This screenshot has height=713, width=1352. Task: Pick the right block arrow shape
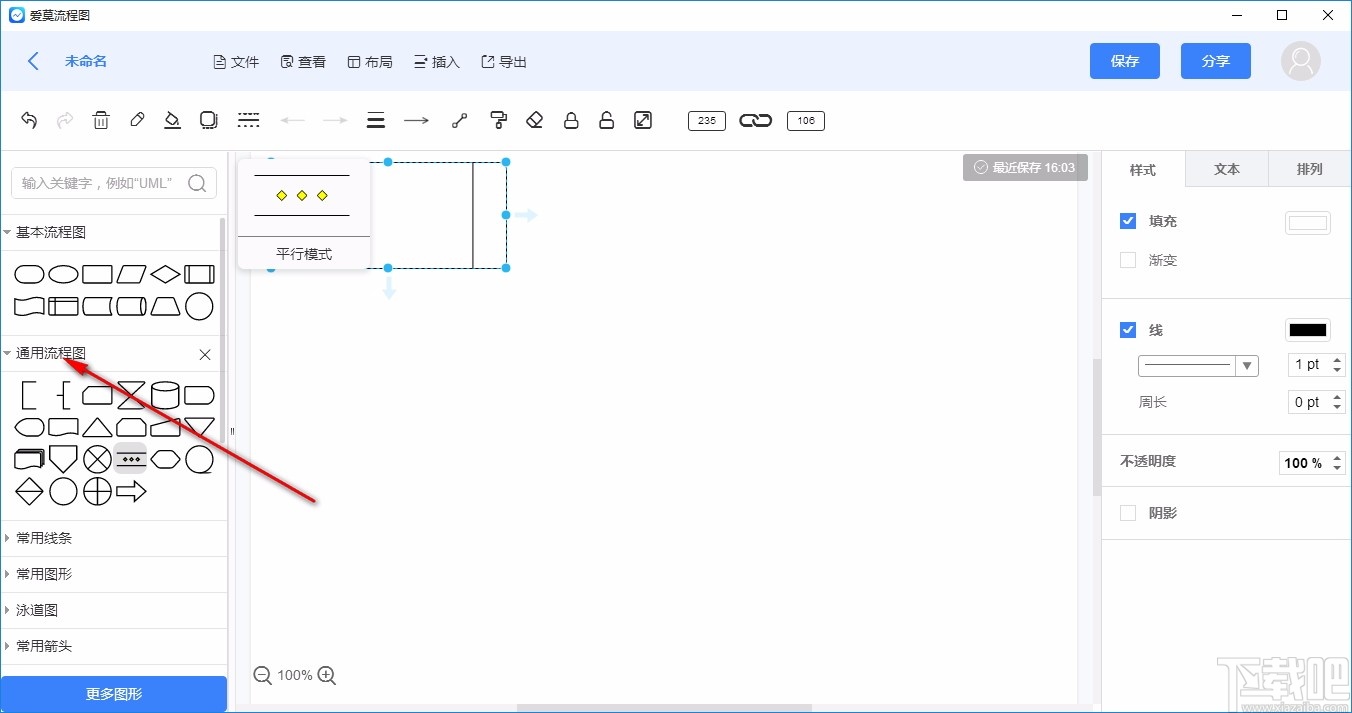[x=131, y=491]
